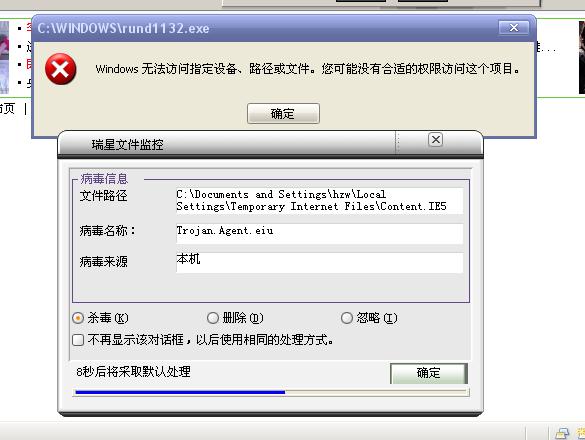Click the network icon in the system tray

coord(562,433)
